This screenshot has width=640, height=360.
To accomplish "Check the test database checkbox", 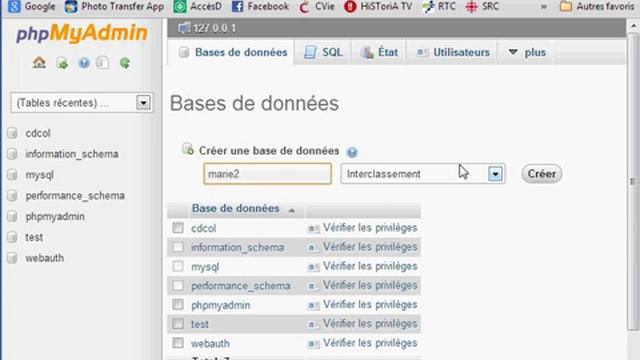I will point(178,324).
